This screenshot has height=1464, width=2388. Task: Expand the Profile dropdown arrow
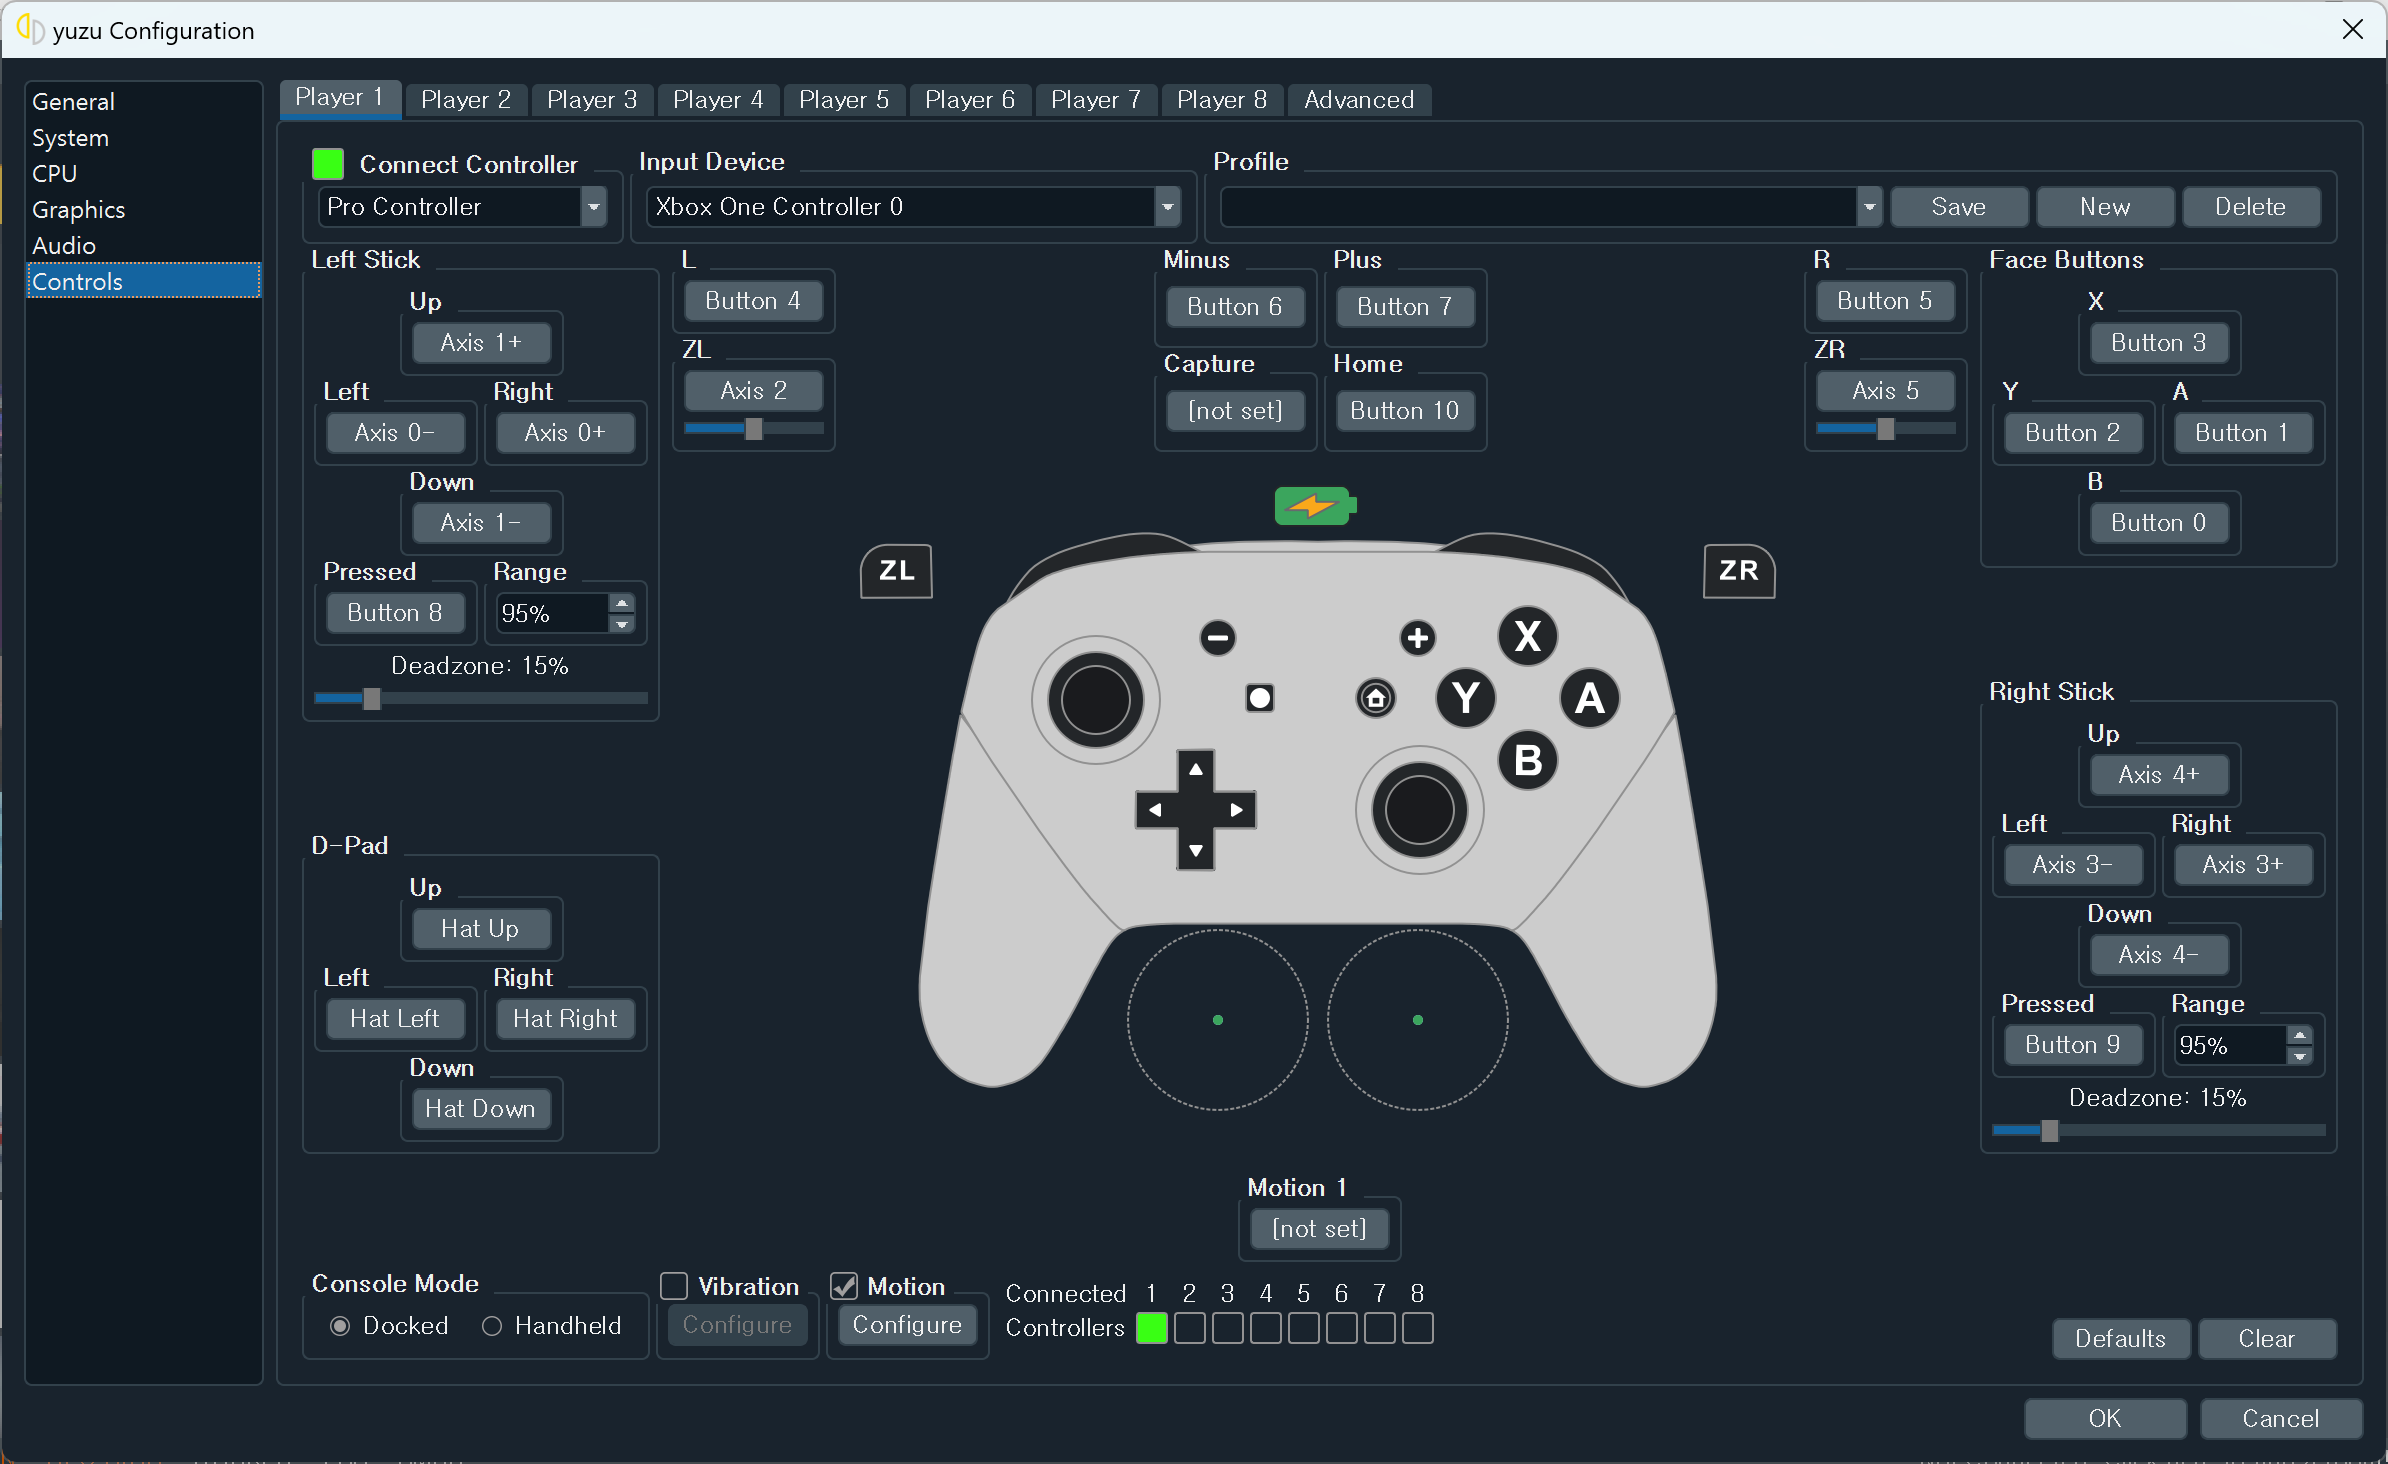tap(1869, 207)
